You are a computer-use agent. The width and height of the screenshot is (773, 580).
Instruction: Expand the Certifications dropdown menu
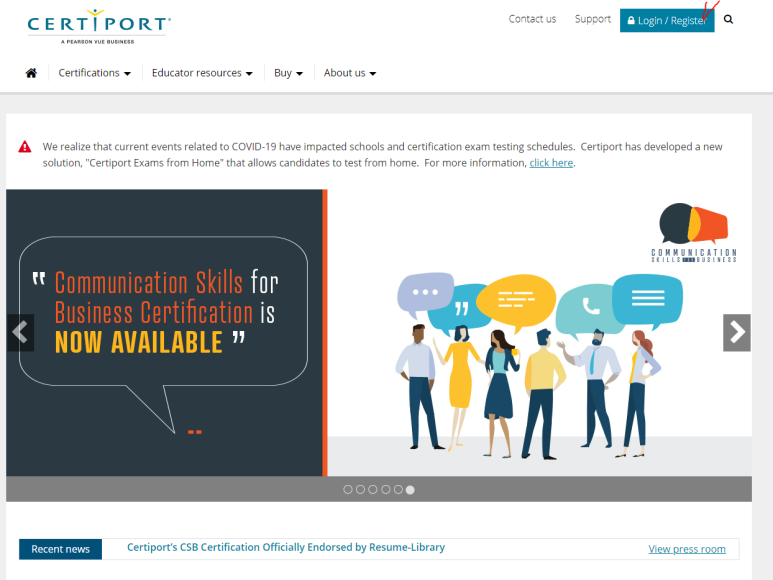coord(95,73)
